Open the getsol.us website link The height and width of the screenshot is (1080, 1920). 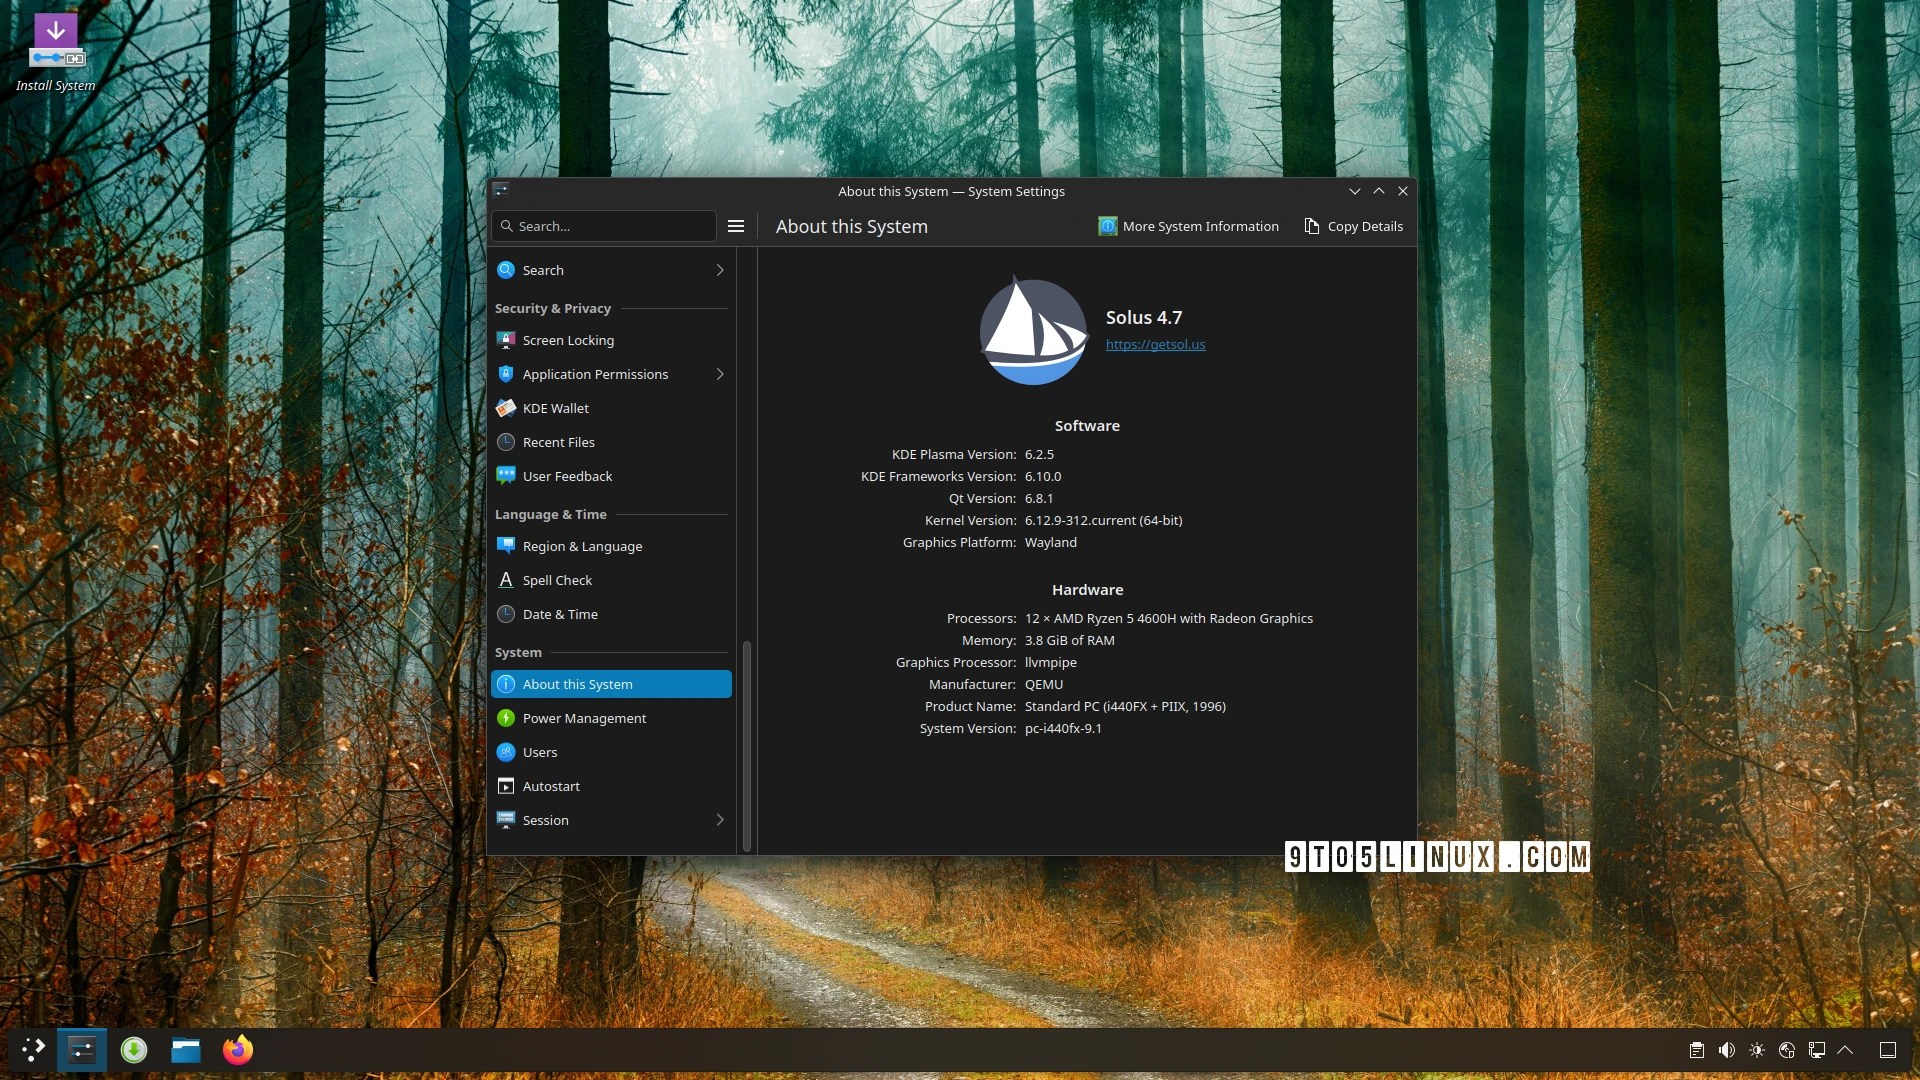click(x=1155, y=344)
